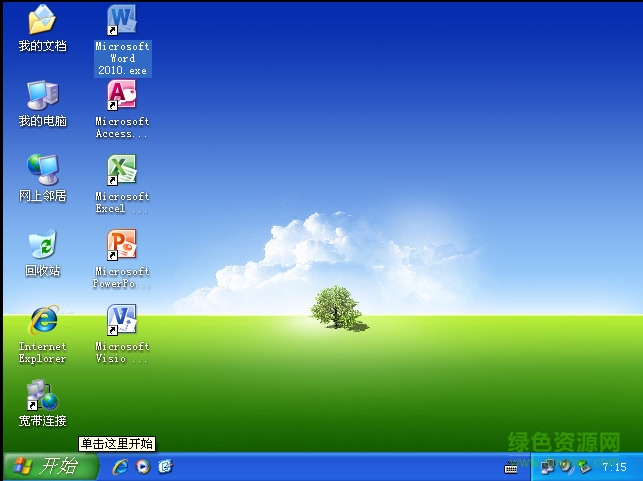
Task: Launch Internet Explorer from quick launch bar
Action: pos(120,466)
